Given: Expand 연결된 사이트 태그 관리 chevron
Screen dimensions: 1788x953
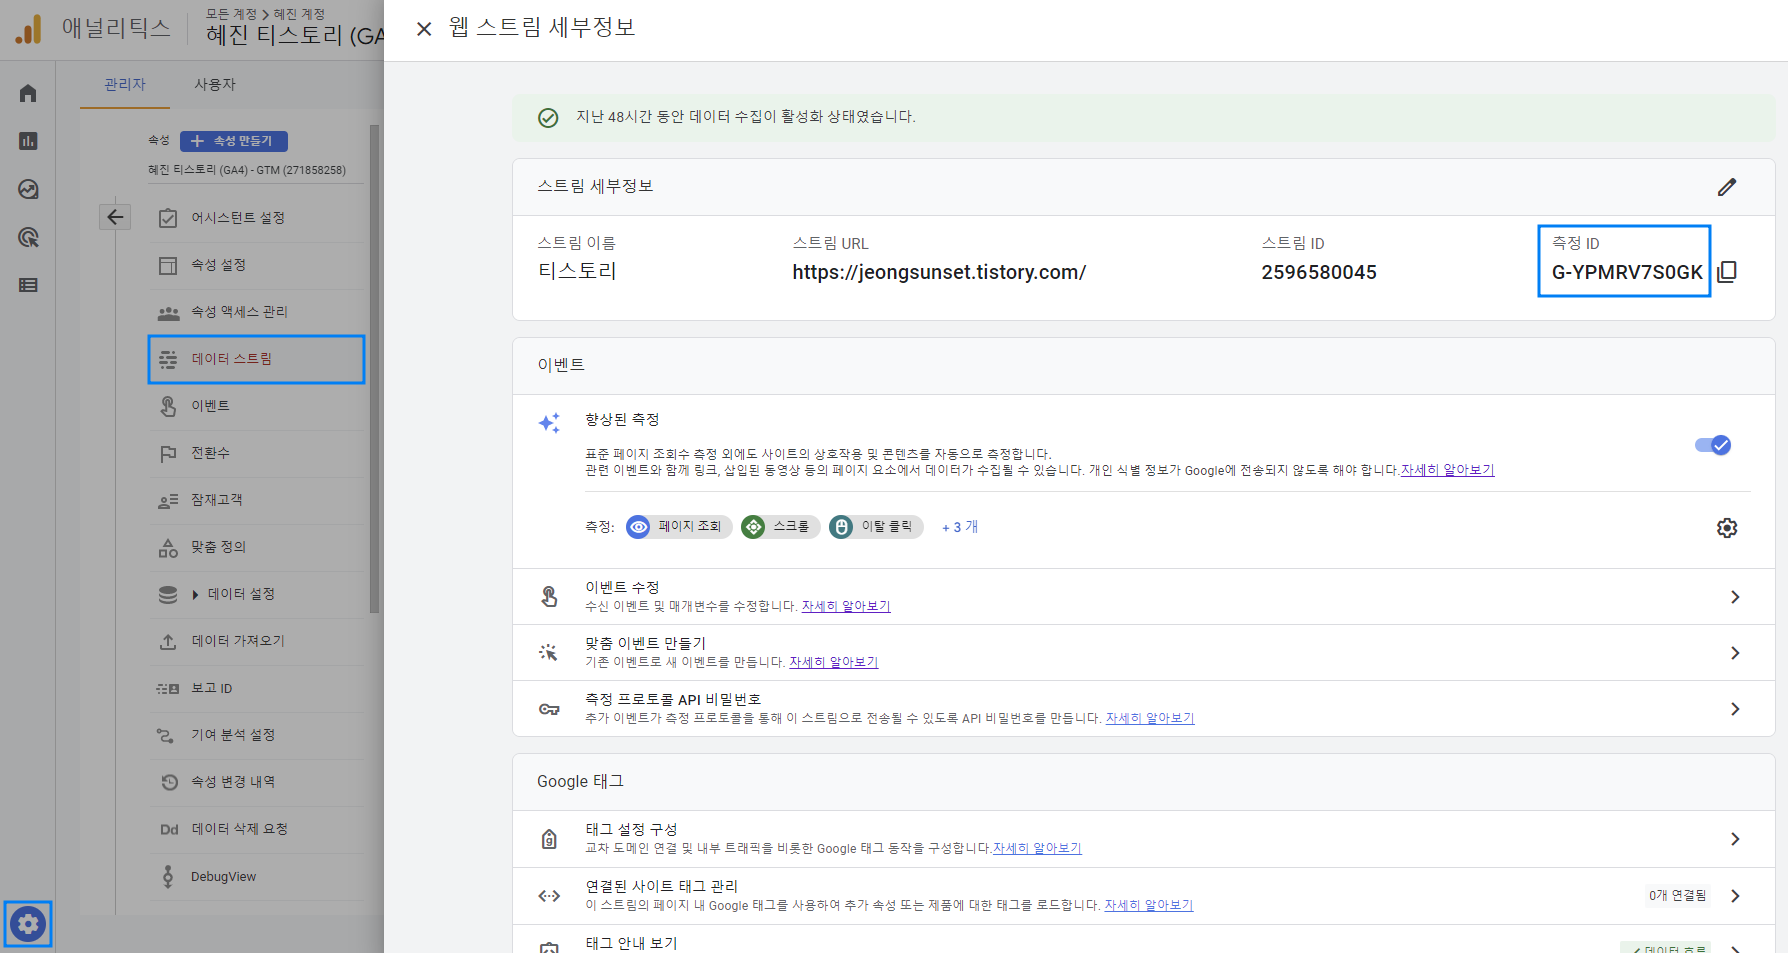Looking at the screenshot, I should [x=1735, y=896].
